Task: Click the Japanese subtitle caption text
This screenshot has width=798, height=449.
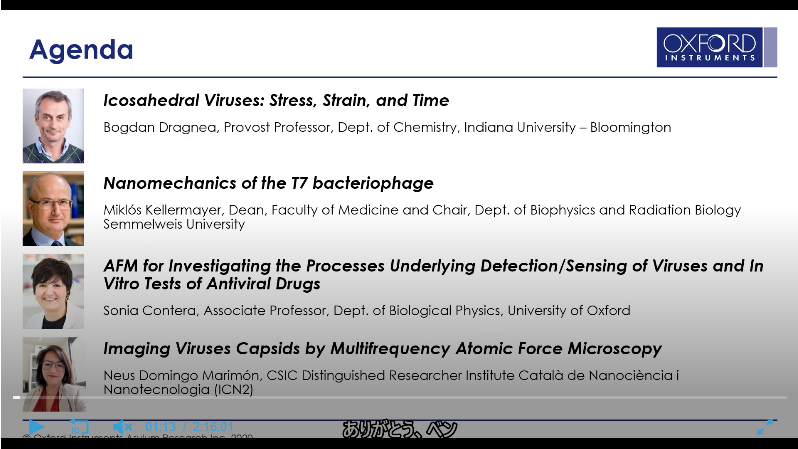Action: 399,430
